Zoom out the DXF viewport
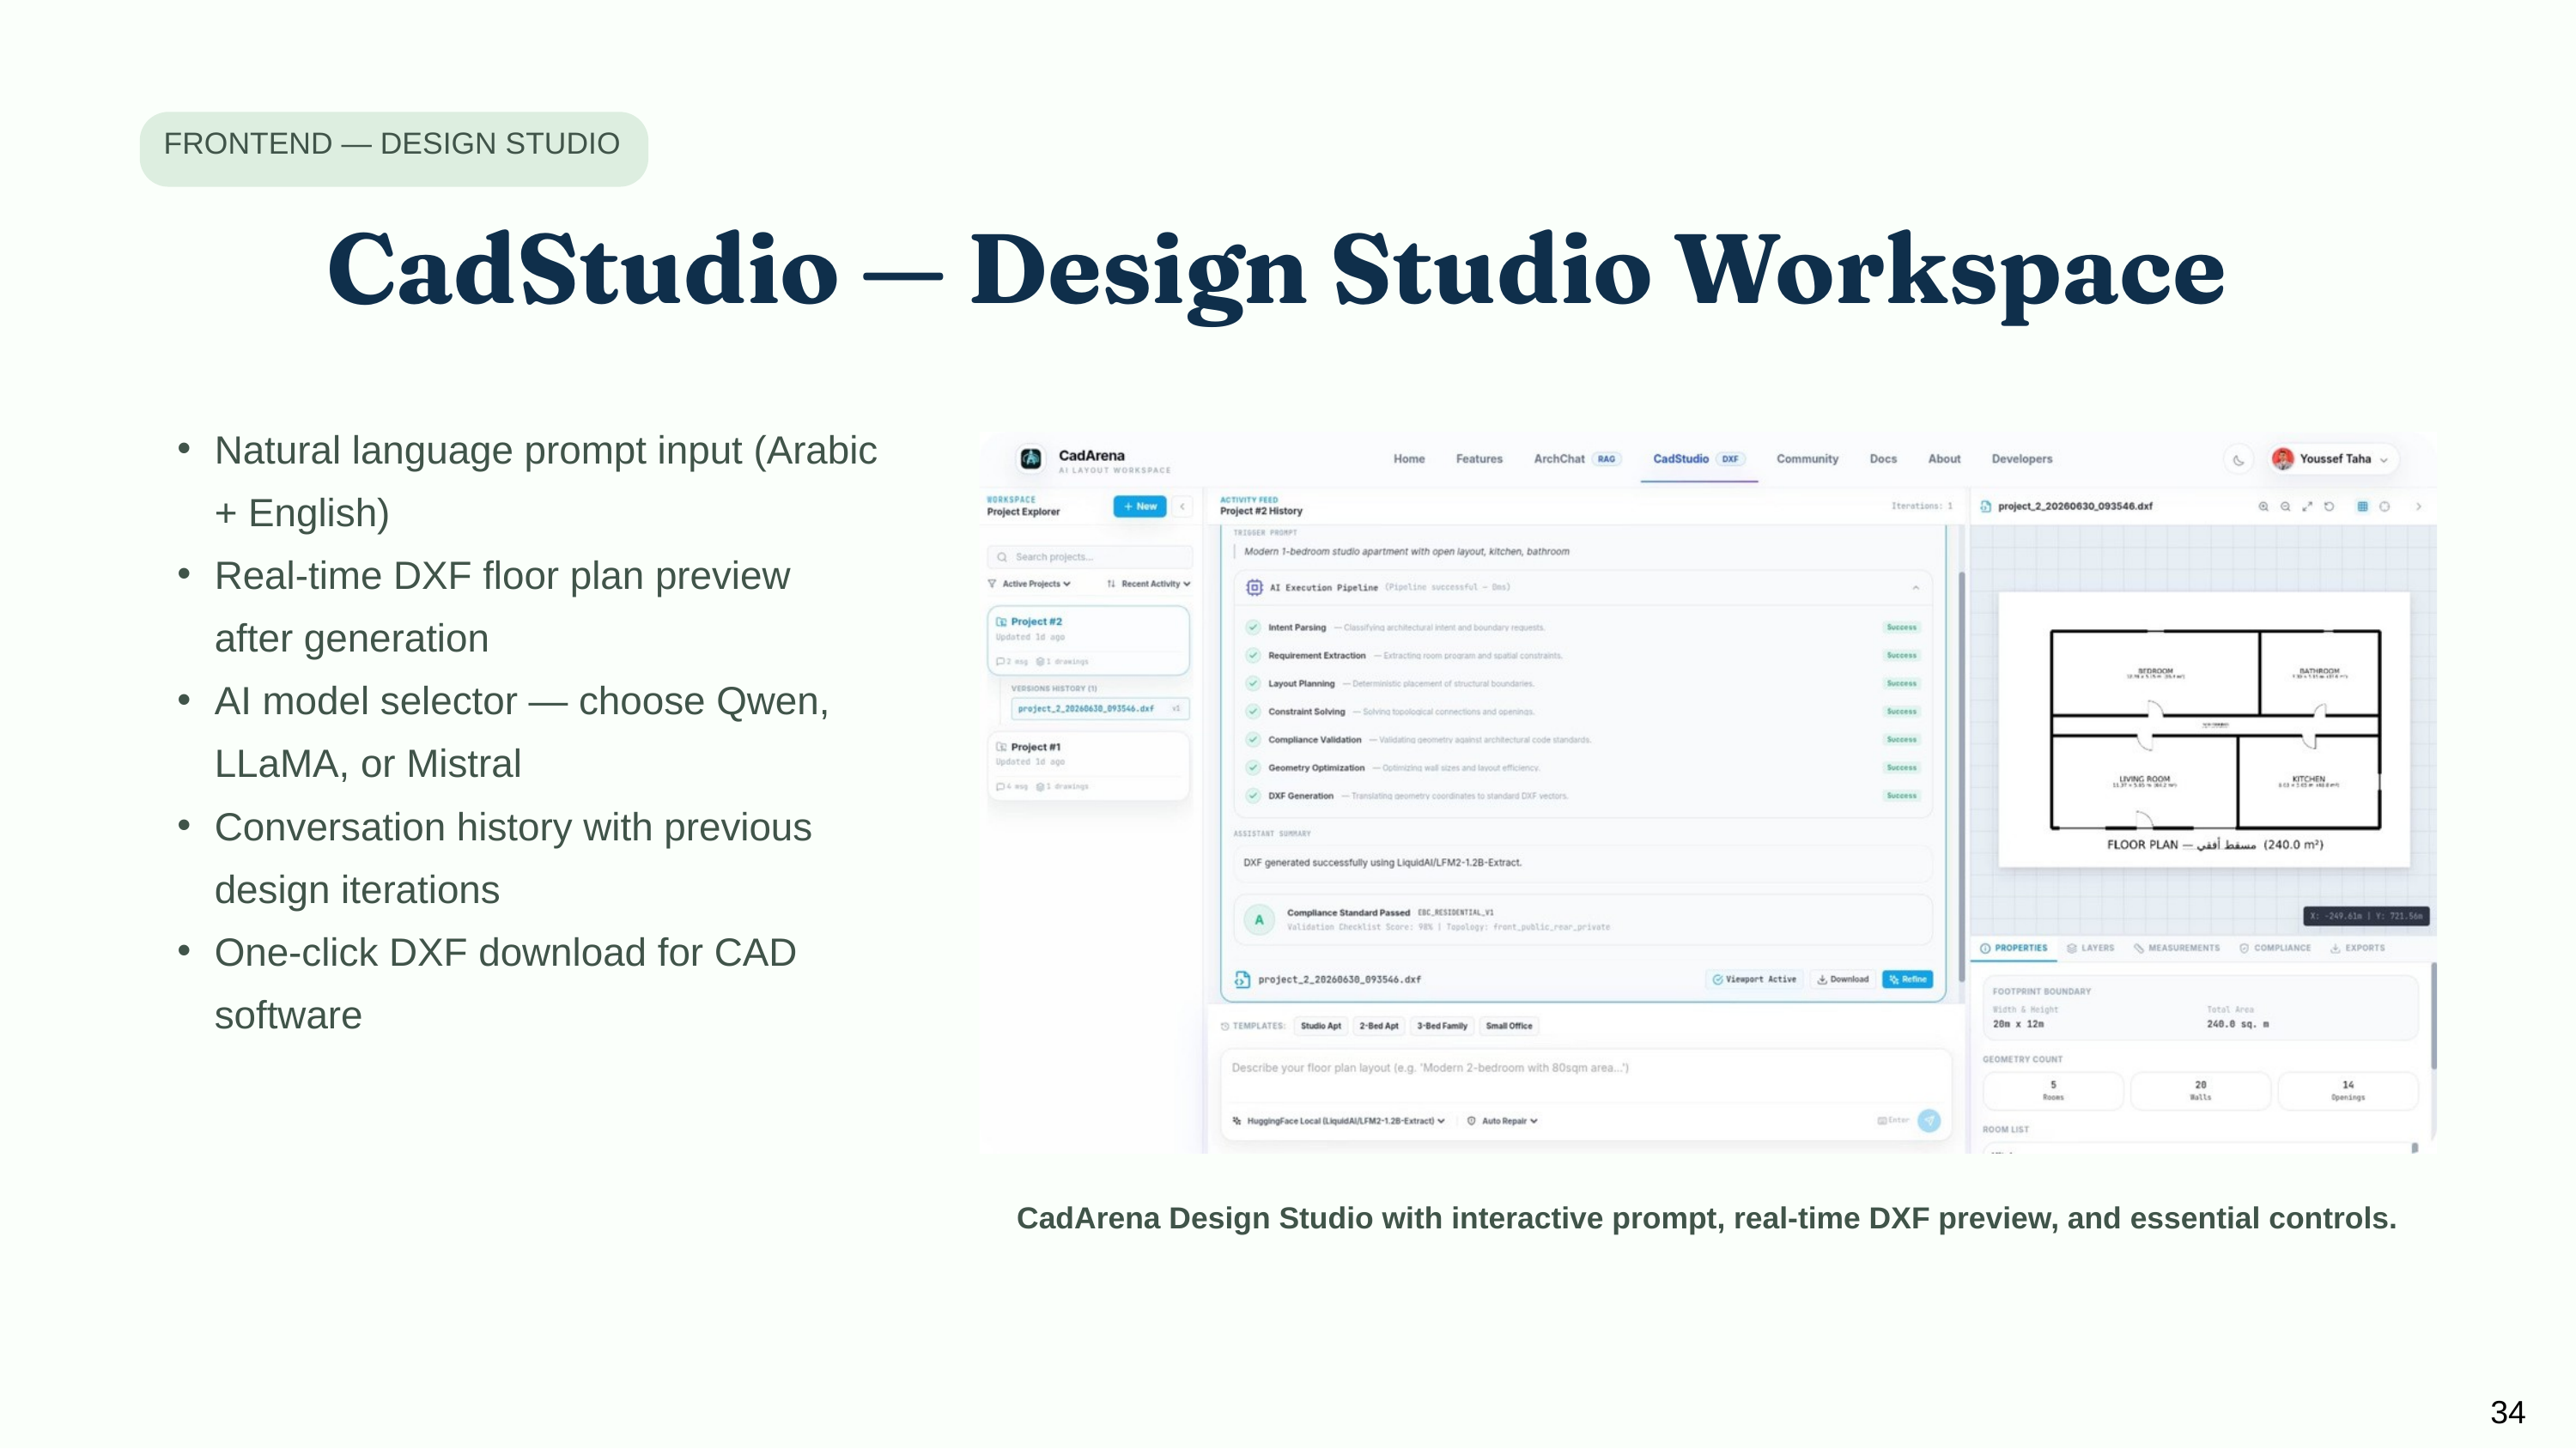The width and height of the screenshot is (2576, 1449). pyautogui.click(x=2285, y=507)
